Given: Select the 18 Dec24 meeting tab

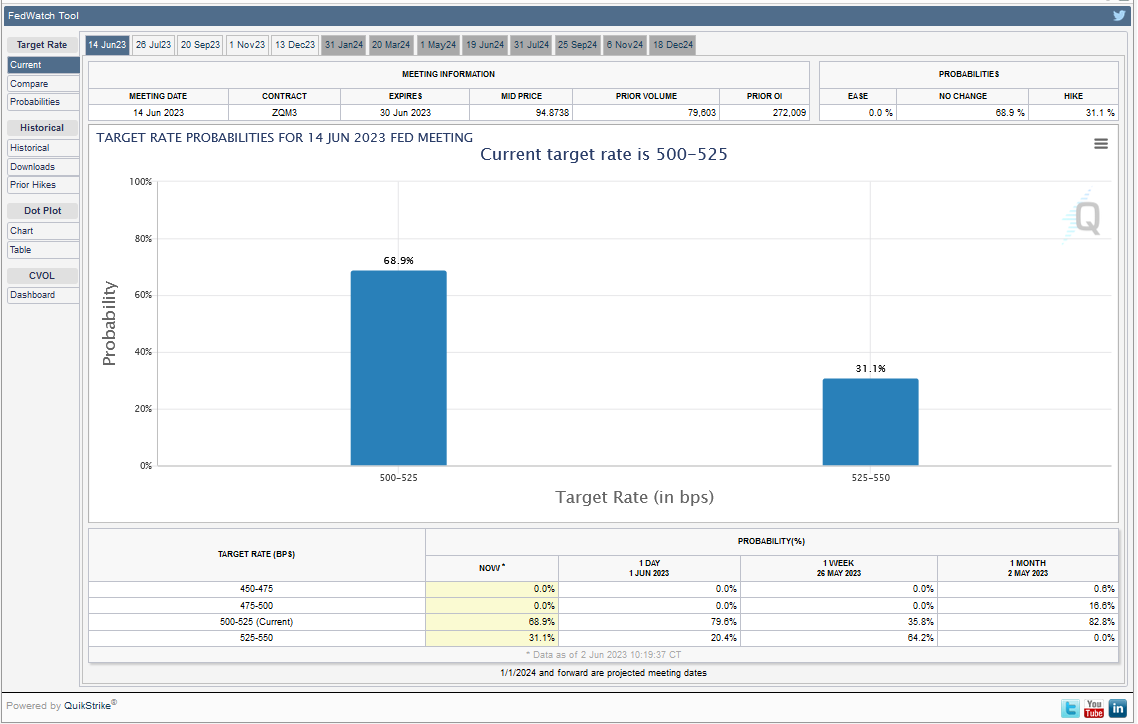Looking at the screenshot, I should click(673, 45).
